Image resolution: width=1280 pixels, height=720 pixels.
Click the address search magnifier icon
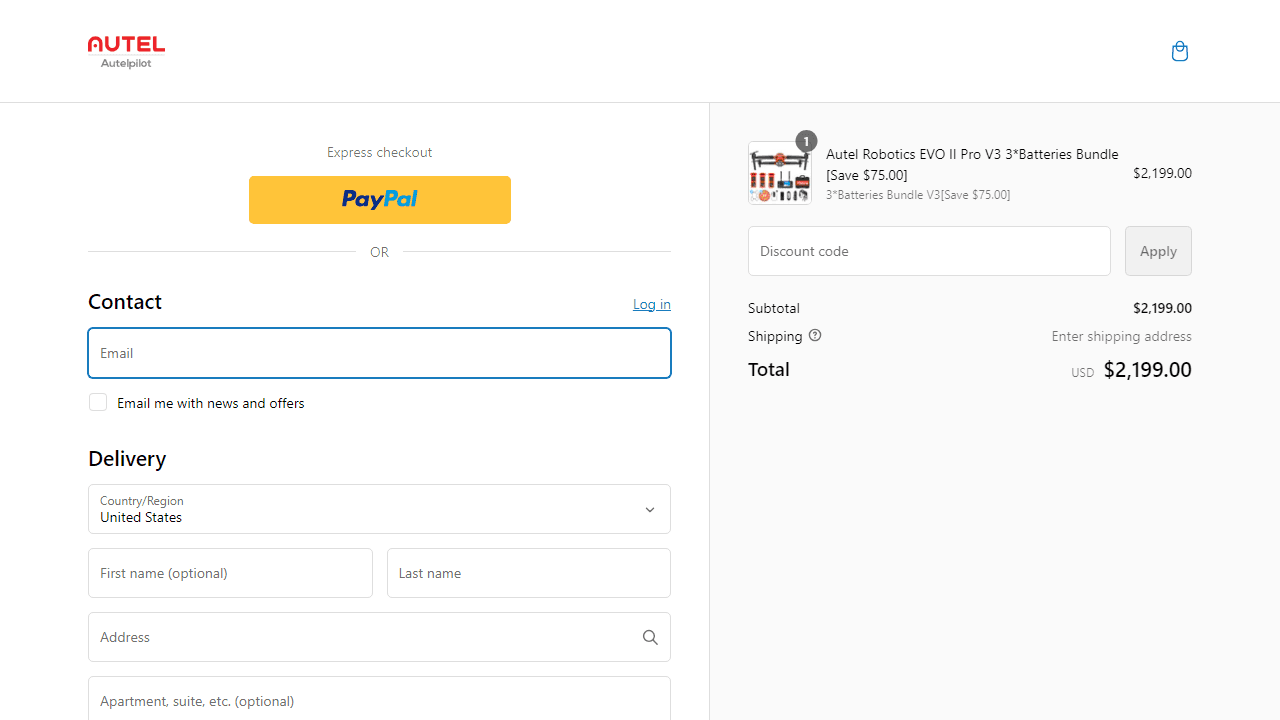pyautogui.click(x=650, y=637)
